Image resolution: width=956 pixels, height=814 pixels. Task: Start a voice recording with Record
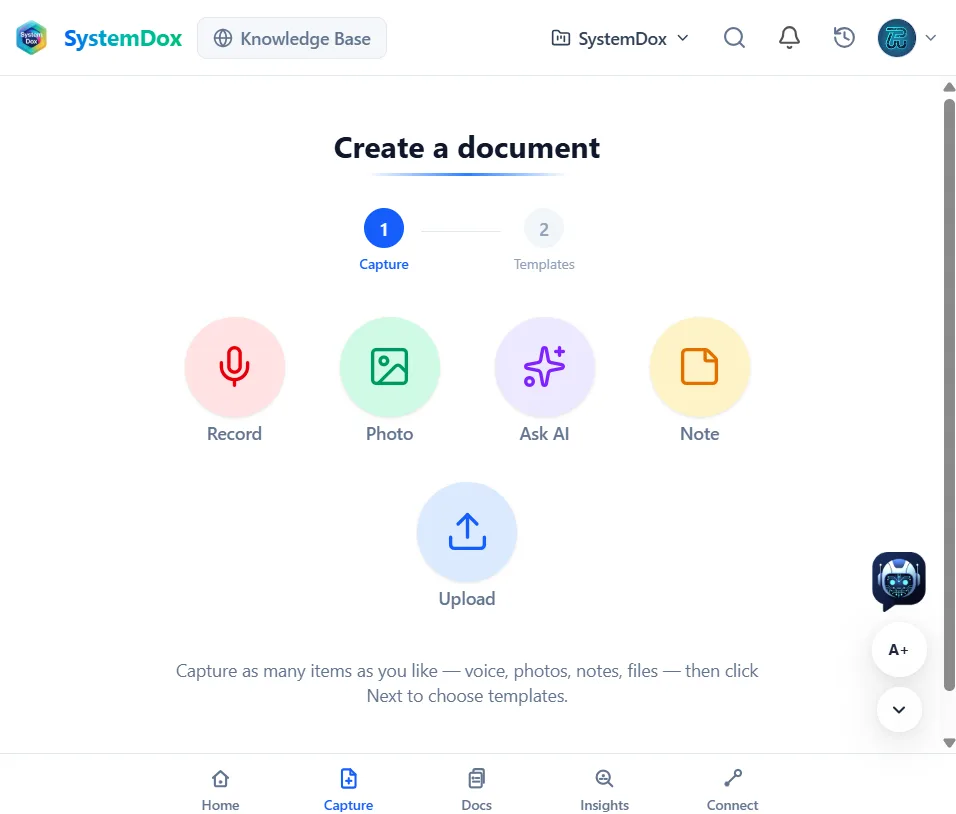point(235,367)
